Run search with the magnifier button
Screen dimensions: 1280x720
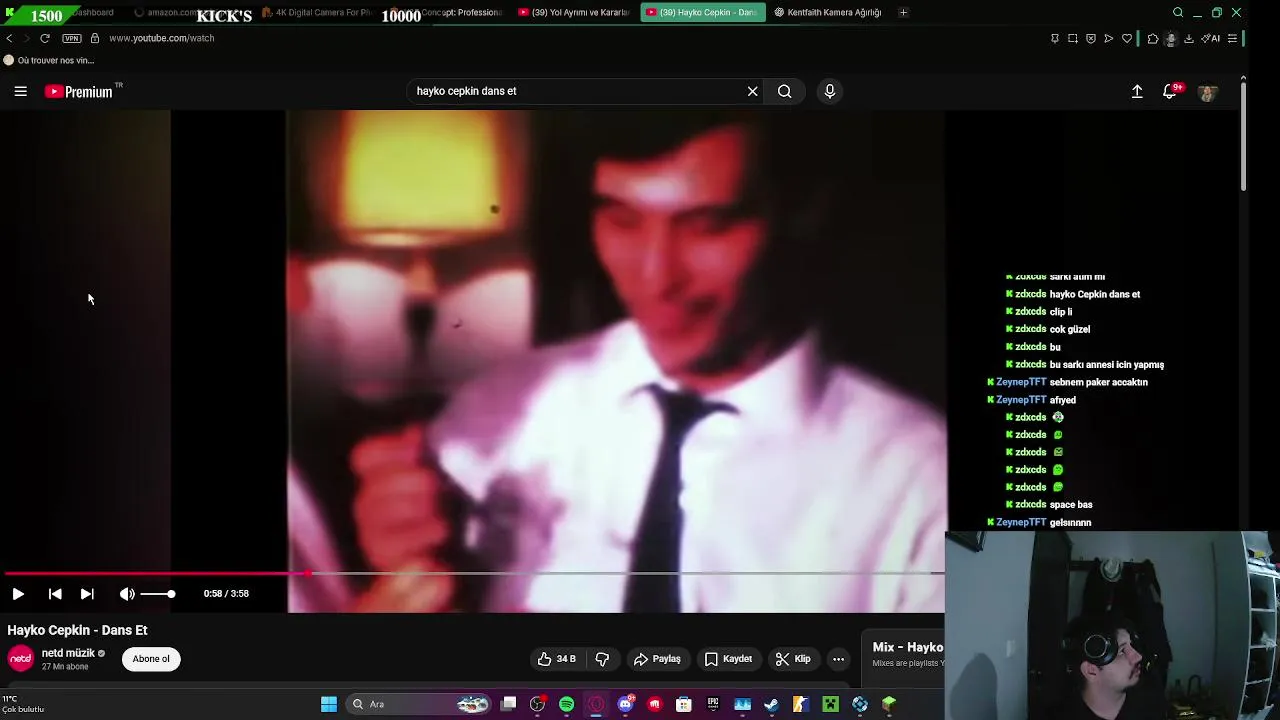click(785, 91)
